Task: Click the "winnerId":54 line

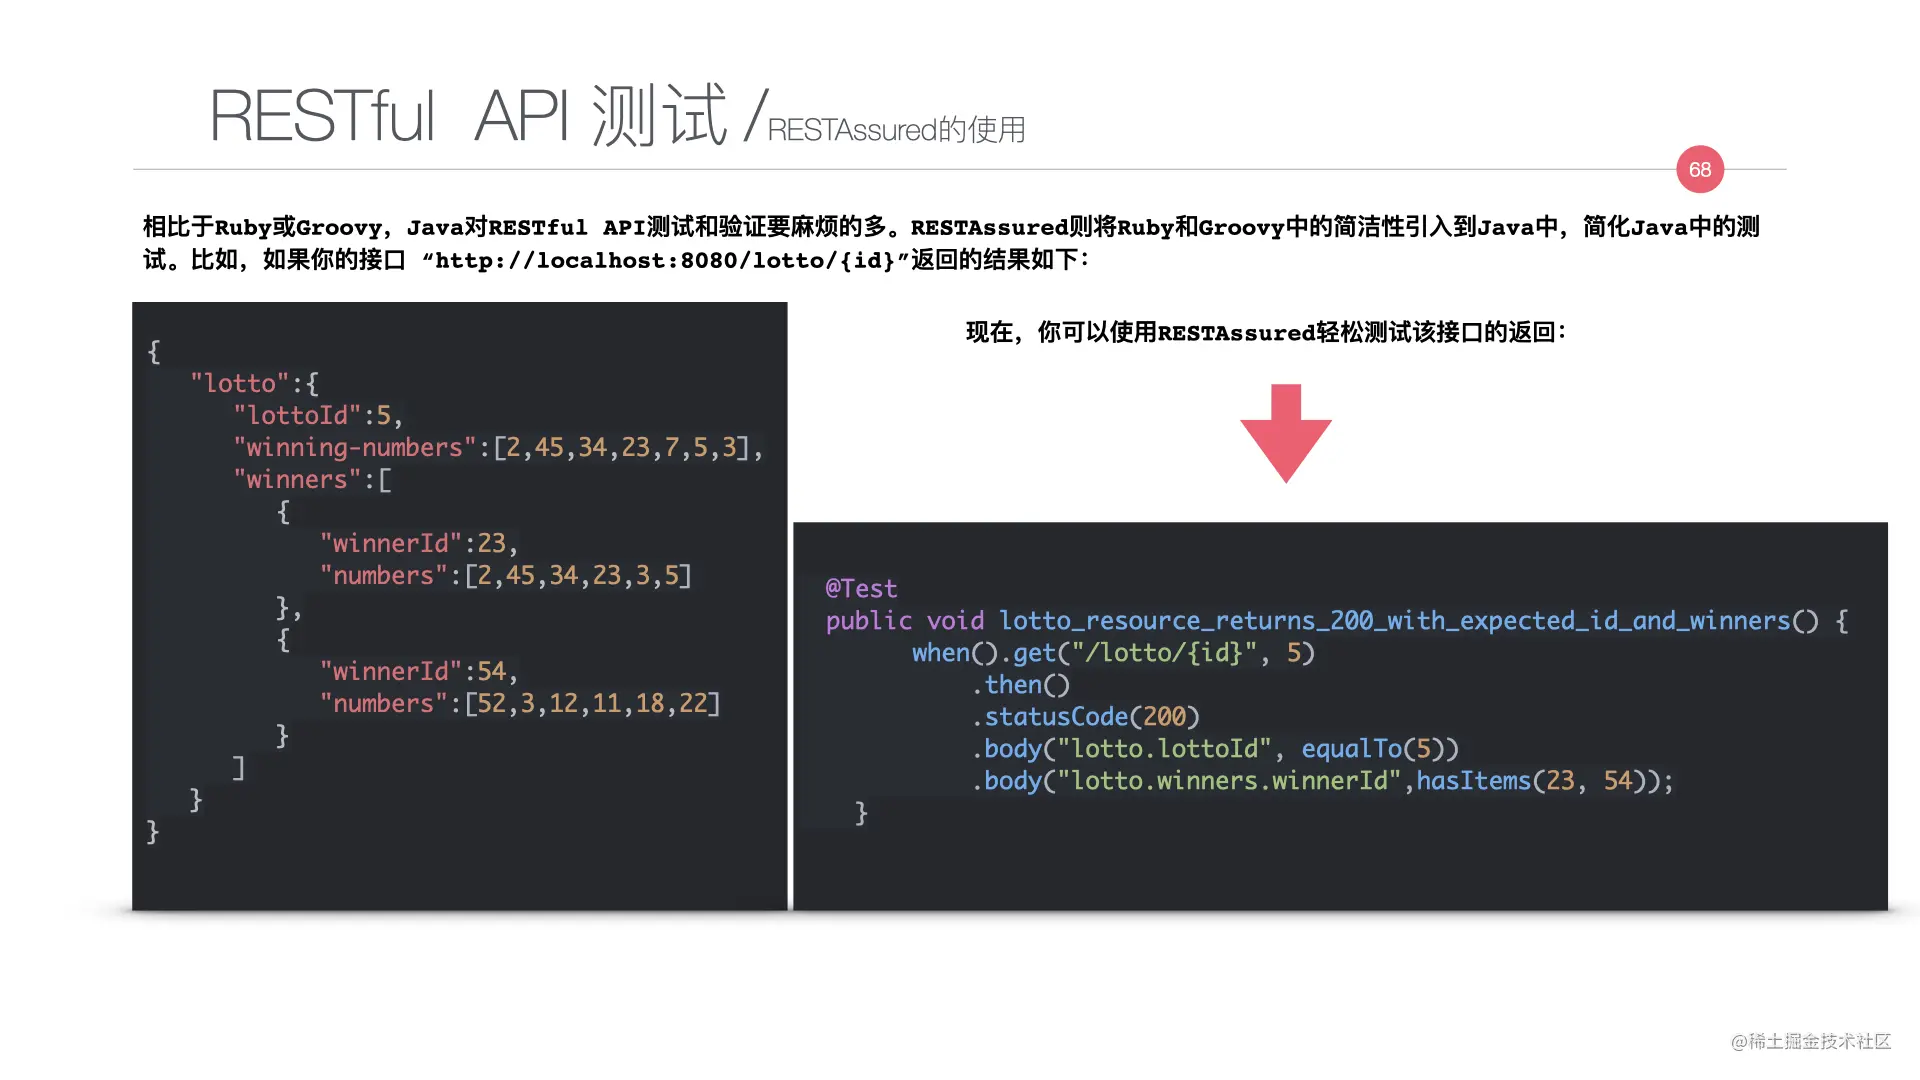Action: click(x=419, y=671)
